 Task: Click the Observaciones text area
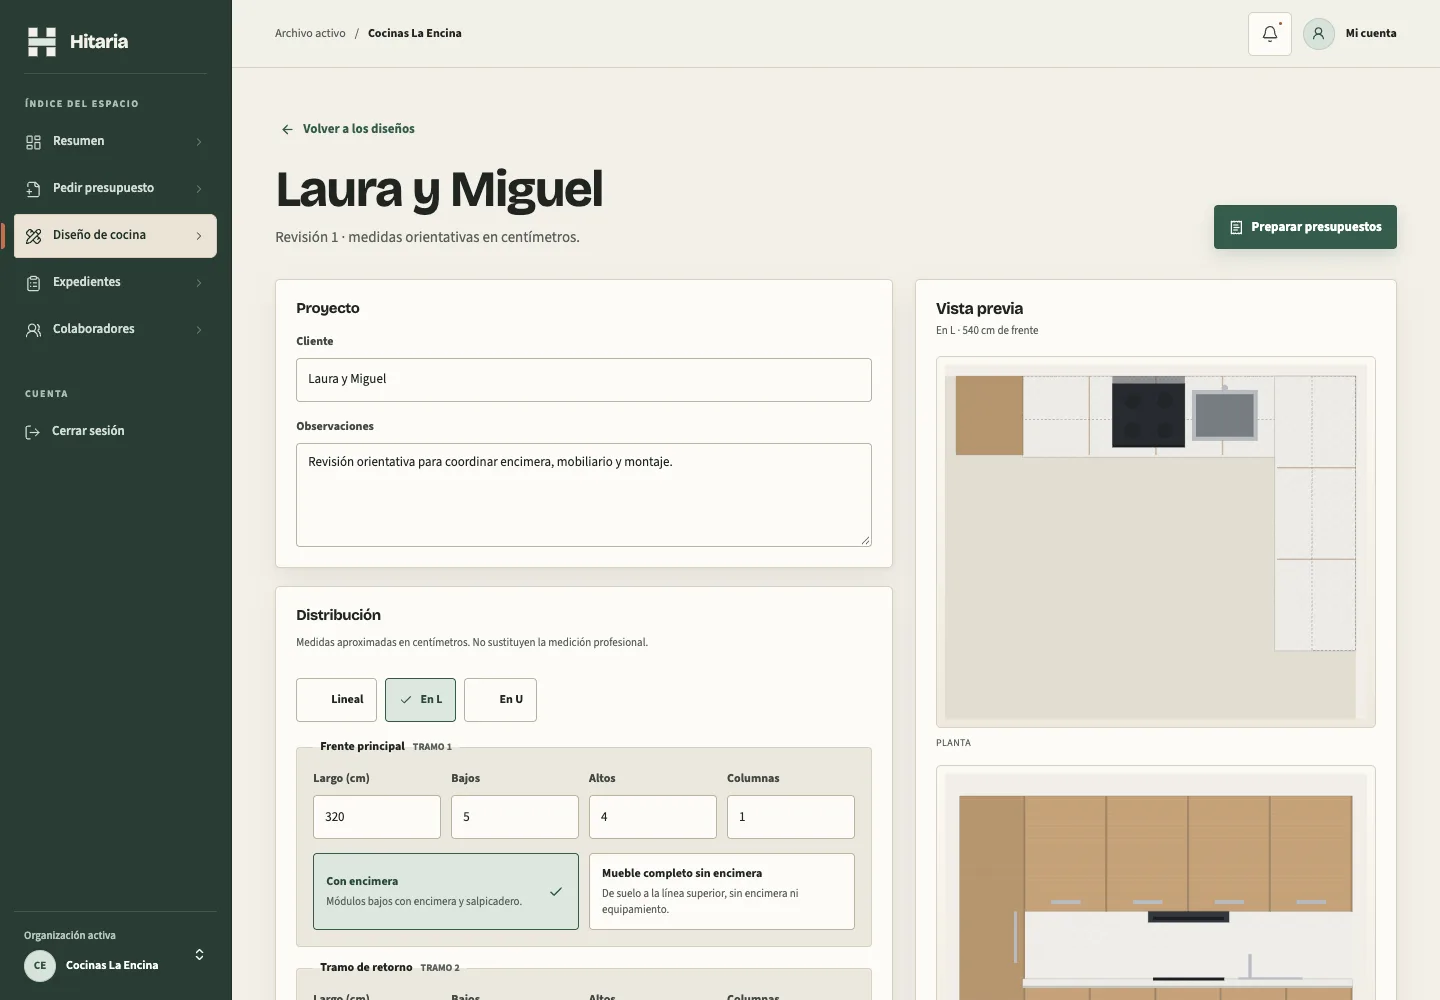[584, 495]
